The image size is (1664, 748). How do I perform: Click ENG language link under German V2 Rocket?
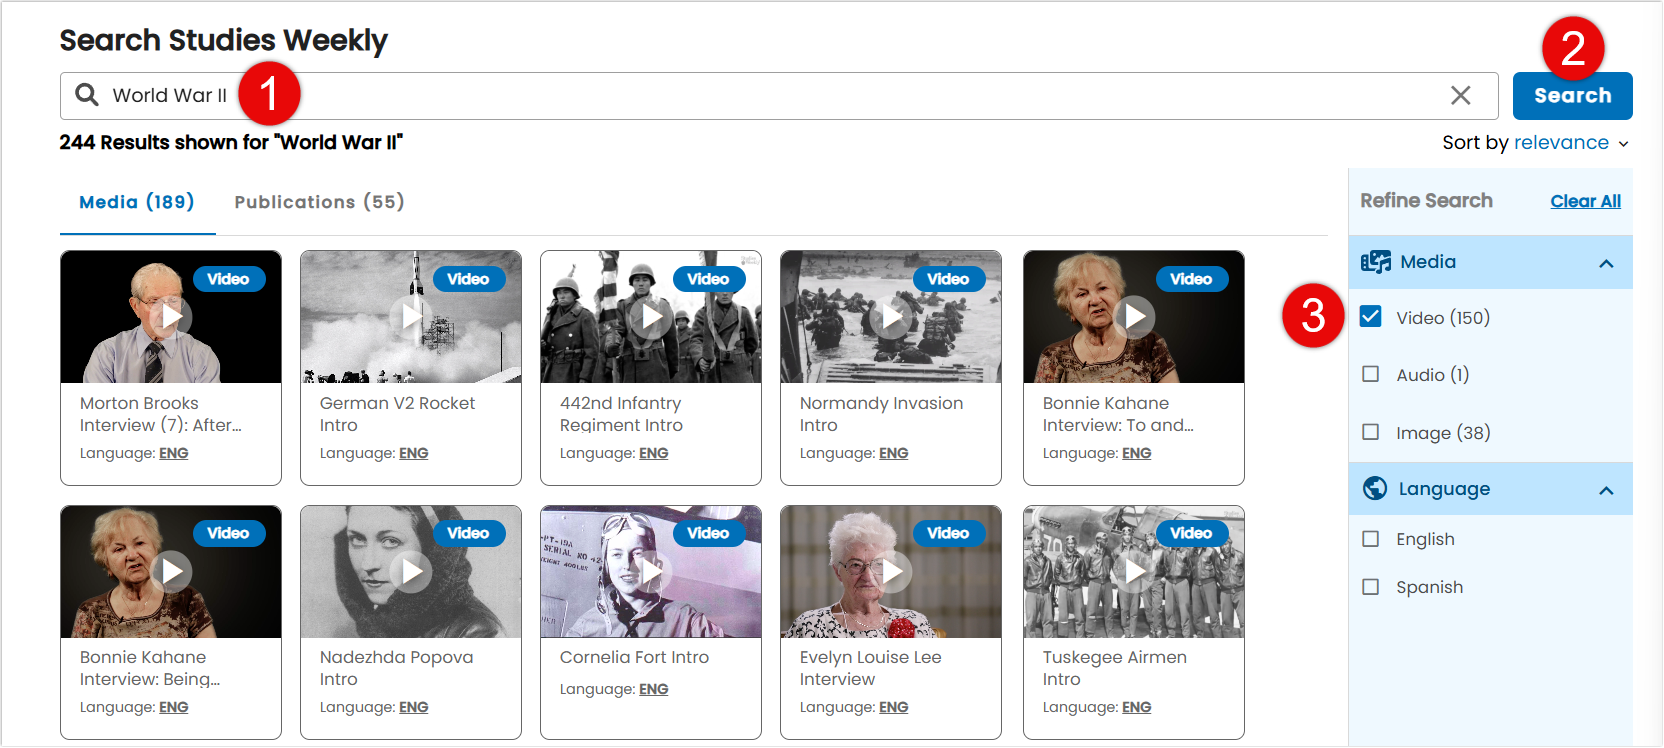pos(414,453)
